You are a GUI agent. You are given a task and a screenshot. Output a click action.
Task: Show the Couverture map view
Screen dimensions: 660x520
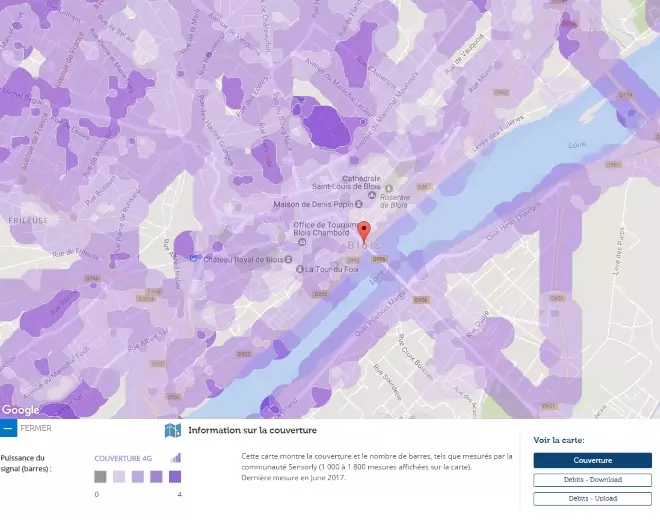point(592,460)
